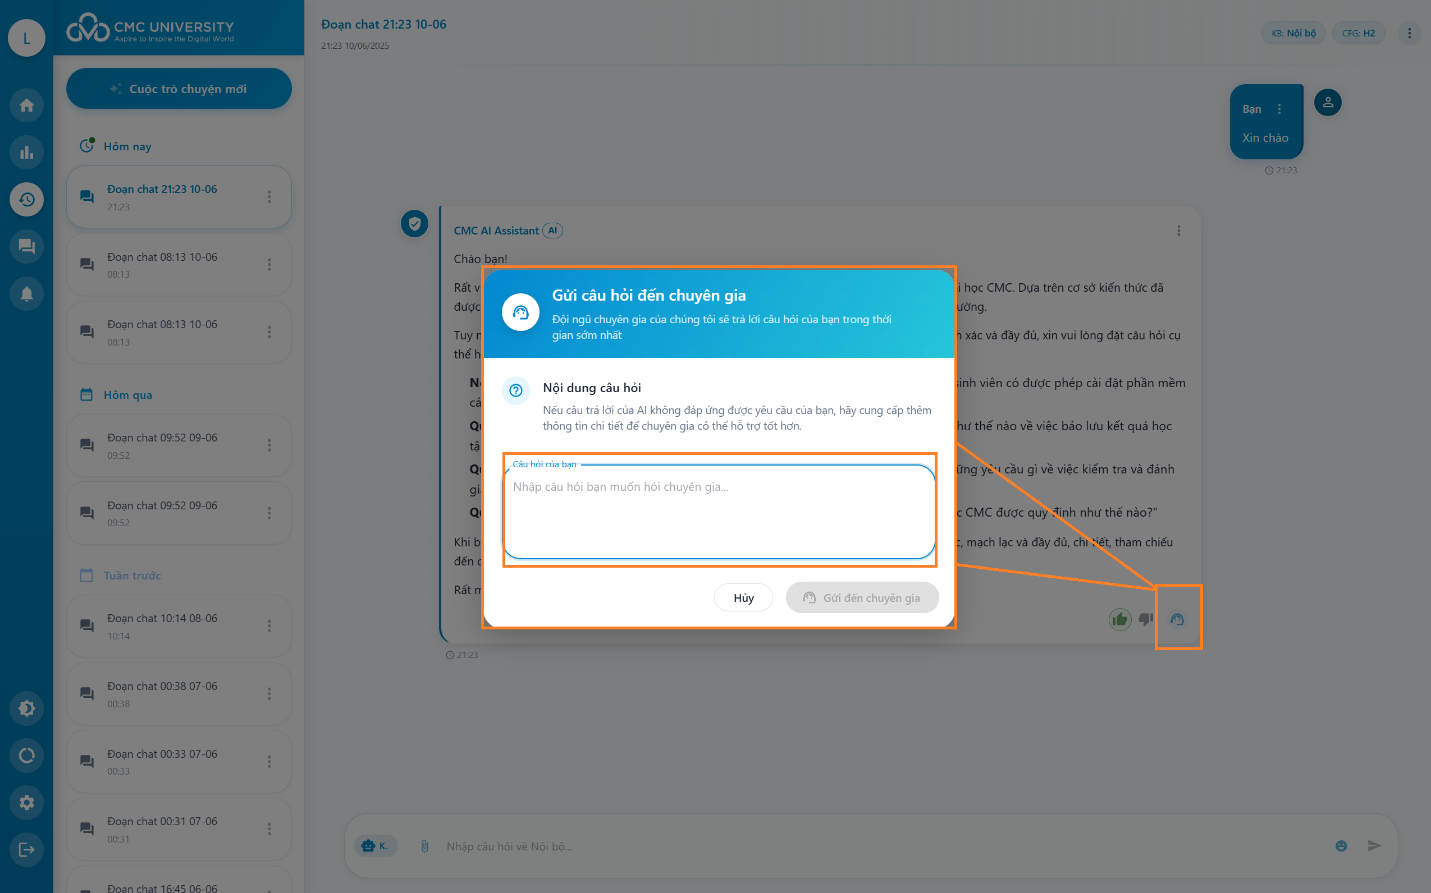
Task: Click the log out icon in sidebar
Action: tap(27, 849)
